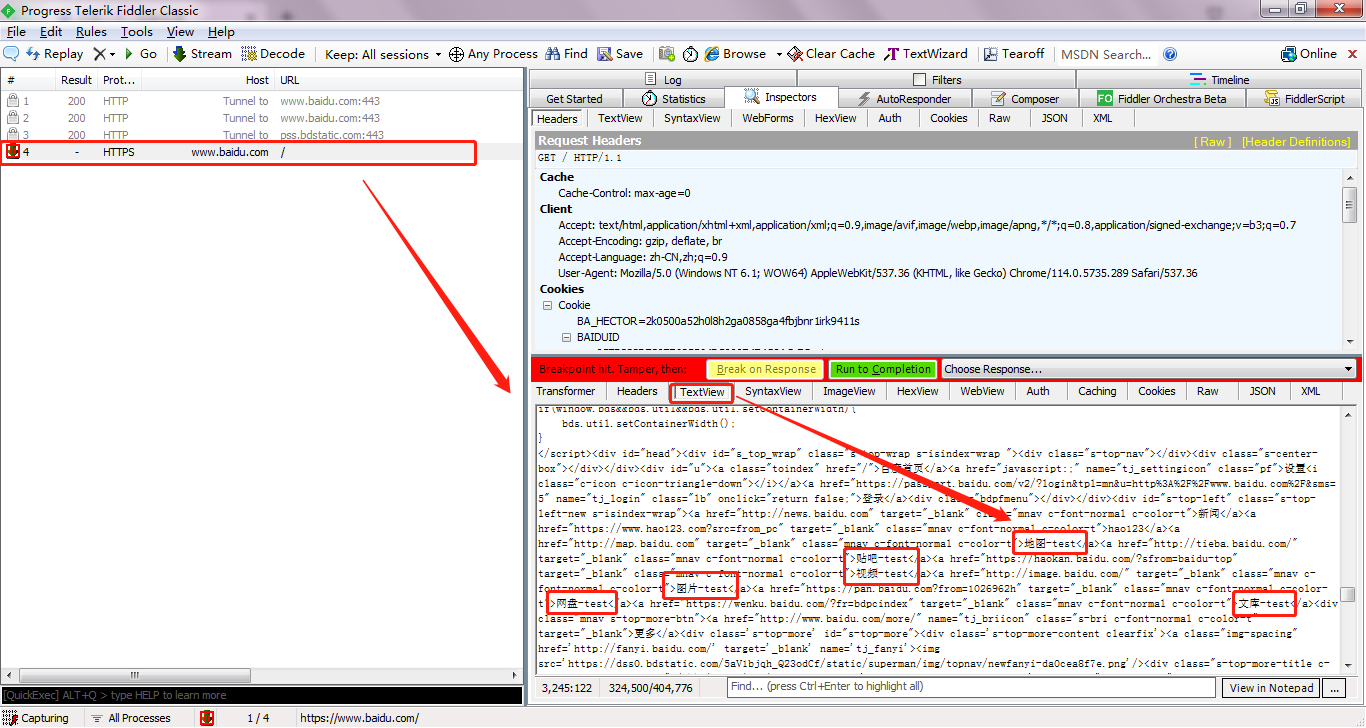The image size is (1366, 728).
Task: Click the ellipsis button beside View in Notepad
Action: tap(1334, 688)
